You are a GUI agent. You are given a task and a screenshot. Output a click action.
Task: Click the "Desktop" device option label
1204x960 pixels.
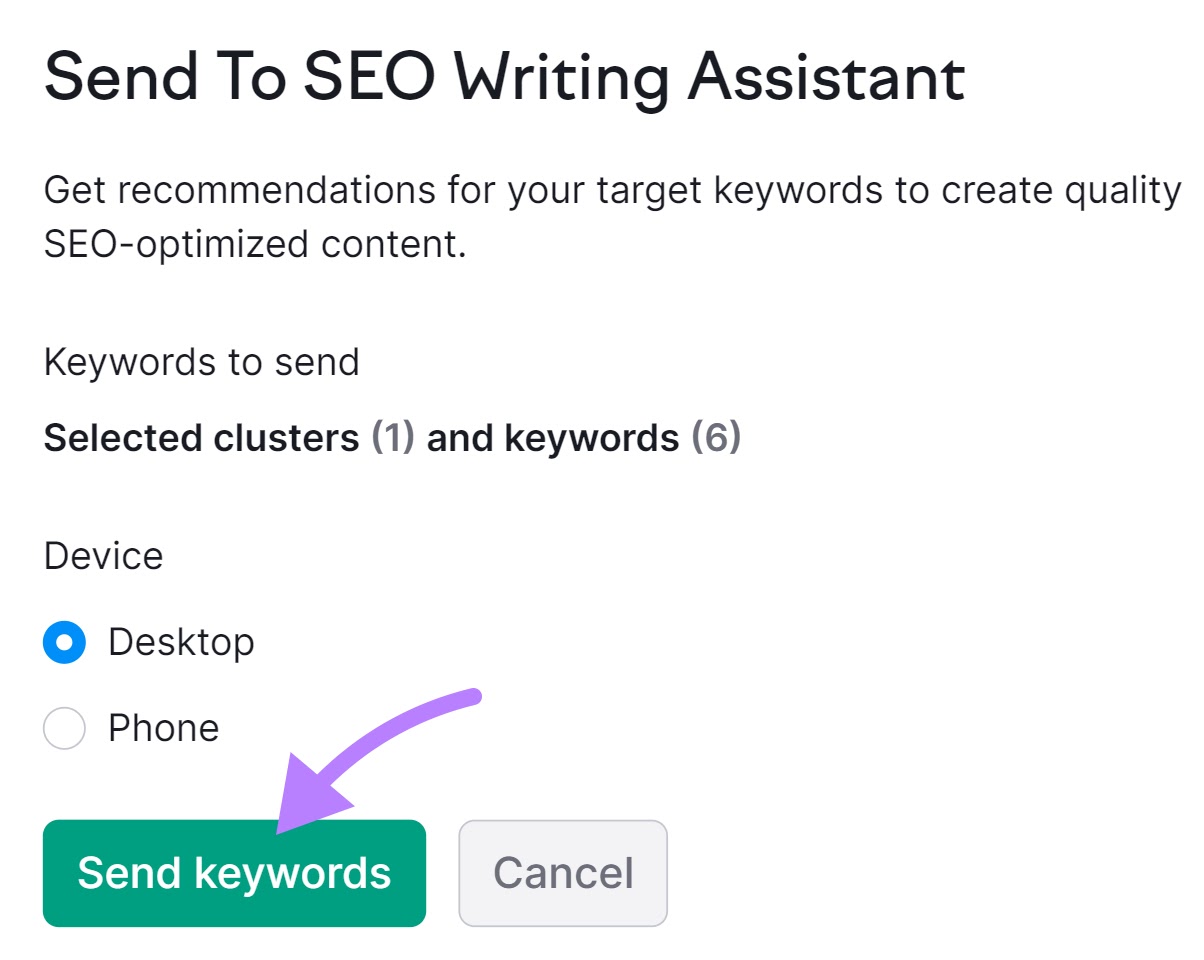point(181,642)
